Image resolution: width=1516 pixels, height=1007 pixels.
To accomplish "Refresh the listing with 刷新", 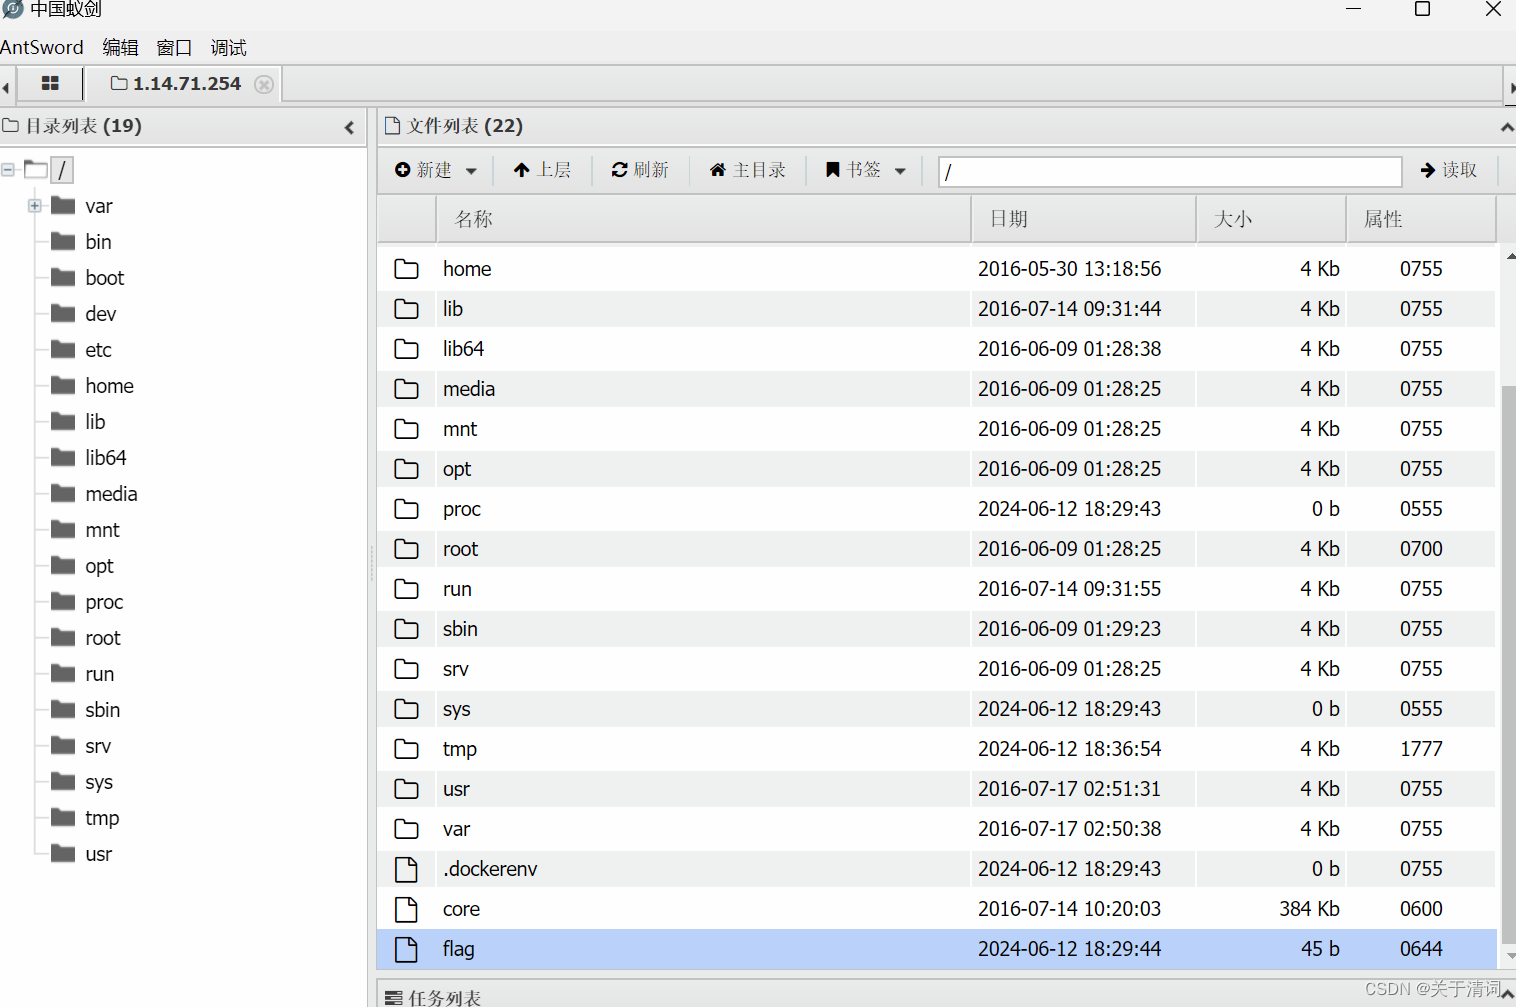I will 640,170.
